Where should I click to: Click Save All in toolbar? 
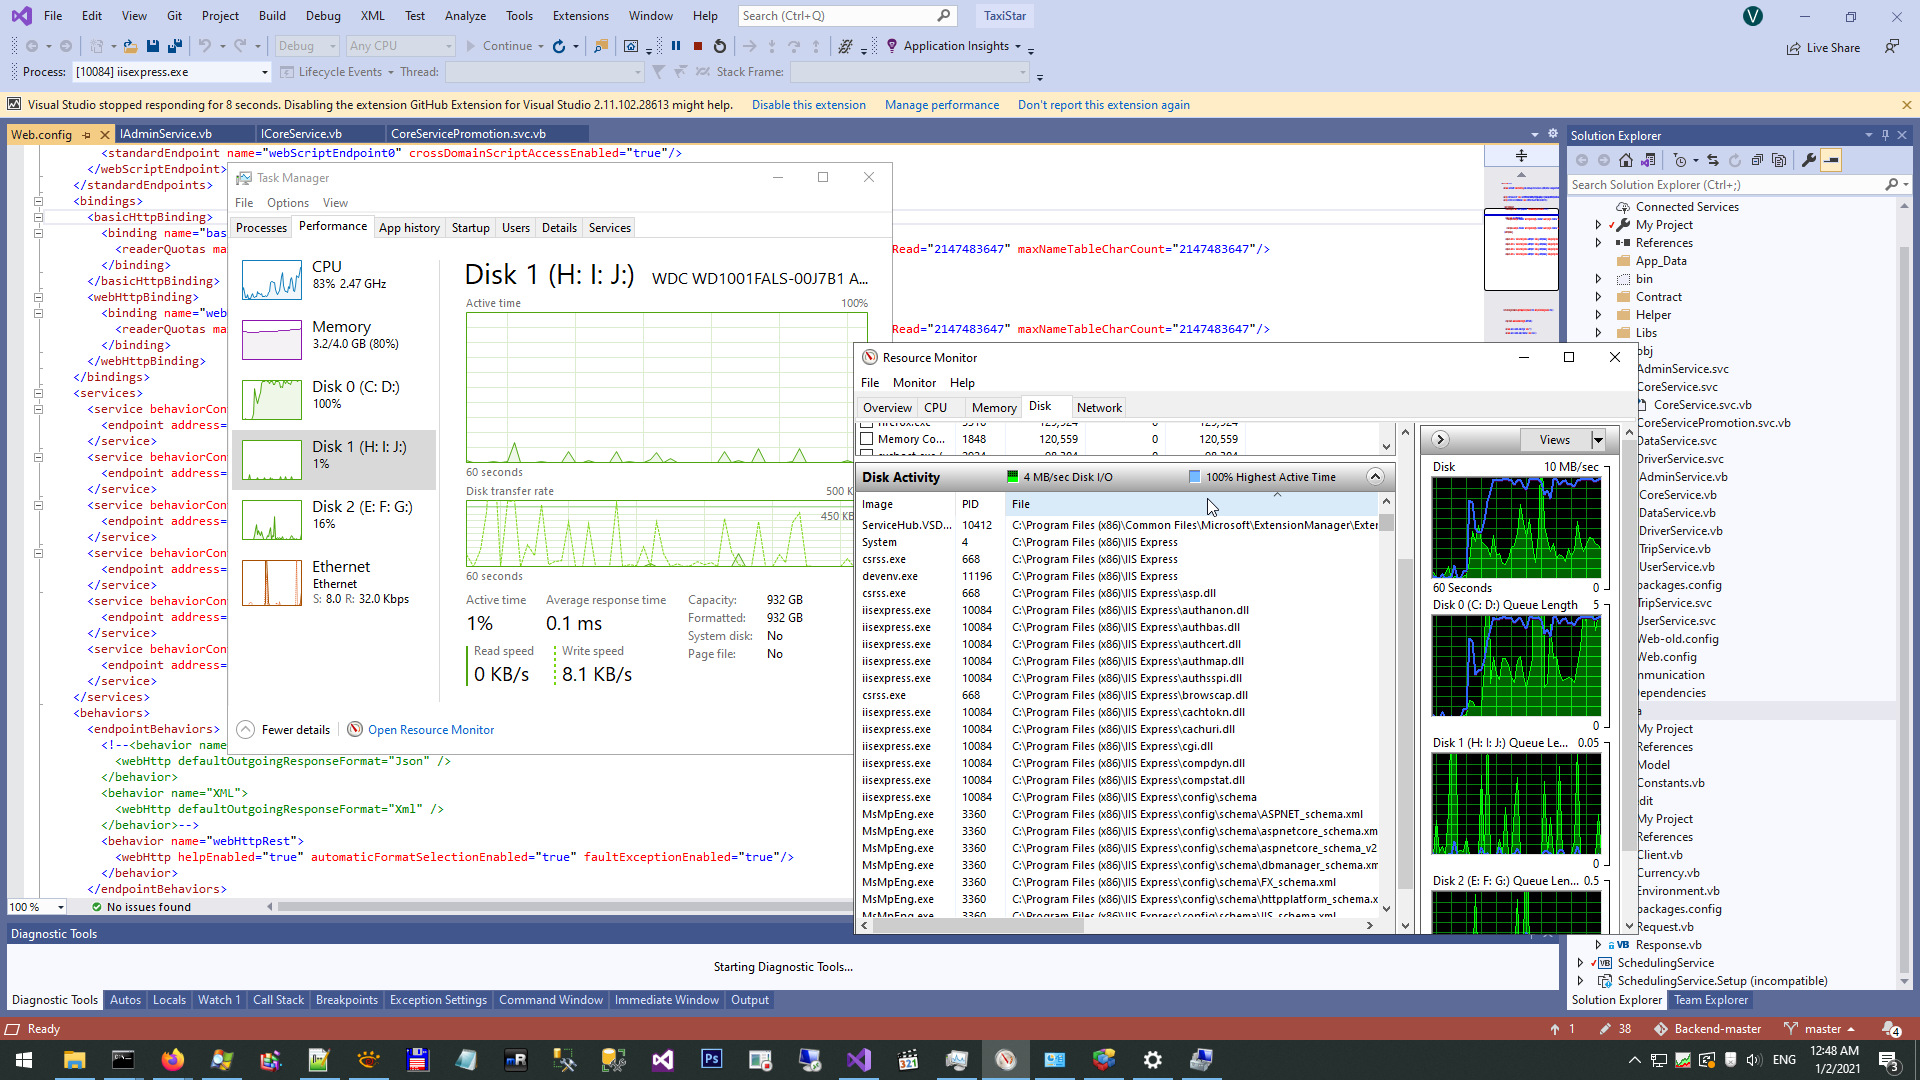(x=174, y=46)
